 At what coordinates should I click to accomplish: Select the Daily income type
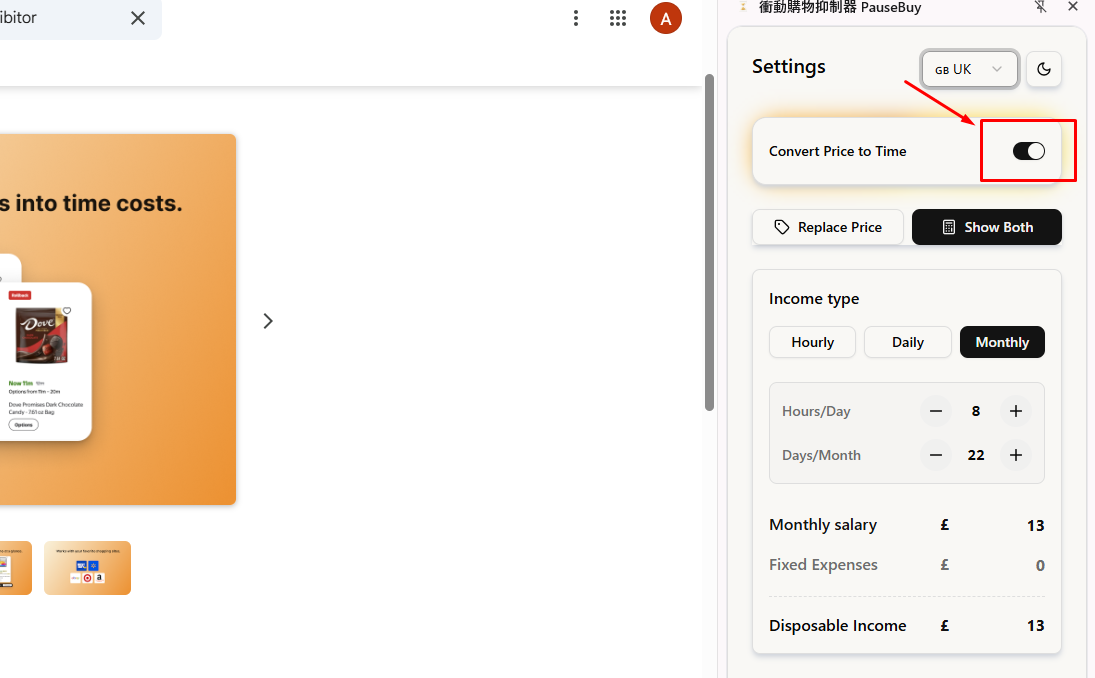point(907,342)
